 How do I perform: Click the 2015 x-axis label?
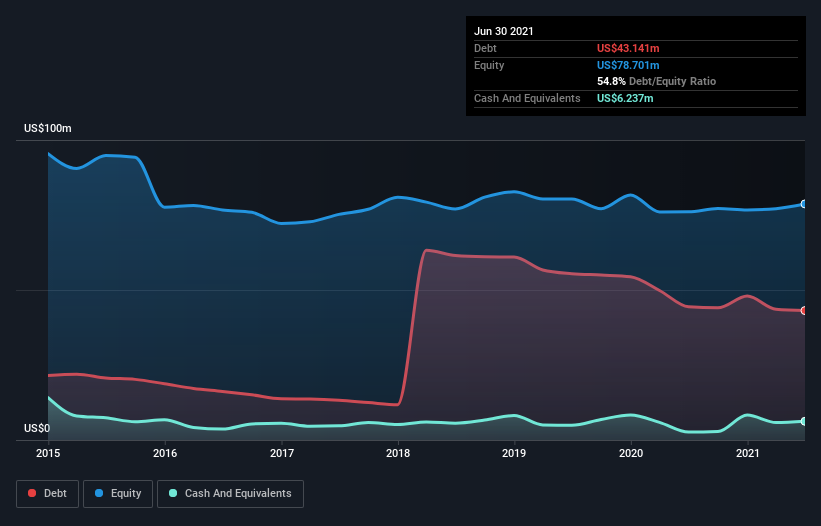click(48, 453)
